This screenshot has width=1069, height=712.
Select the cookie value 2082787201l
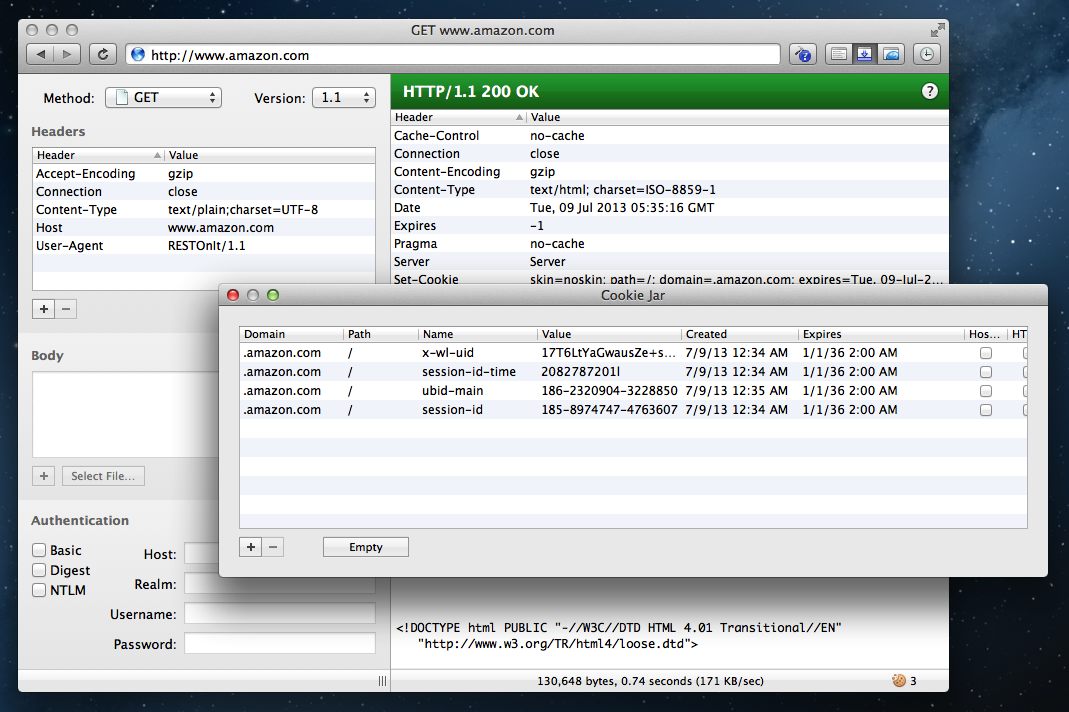click(x=581, y=372)
